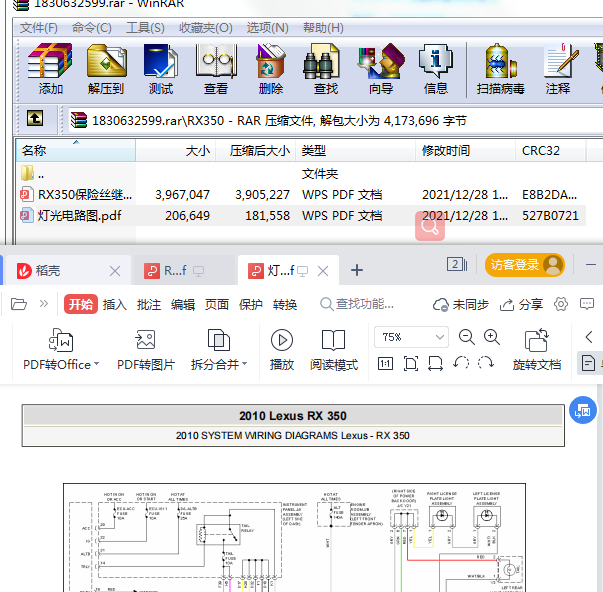Open the 文件(F) menu in WinRAR
The image size is (603, 592).
tap(39, 28)
